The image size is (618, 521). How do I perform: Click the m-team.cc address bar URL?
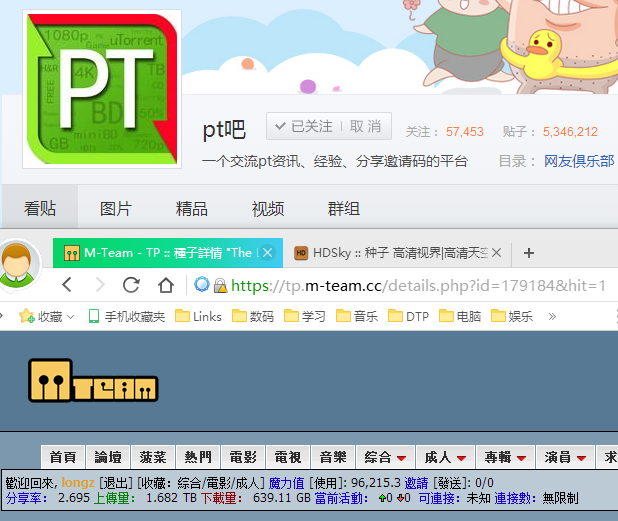[x=418, y=286]
